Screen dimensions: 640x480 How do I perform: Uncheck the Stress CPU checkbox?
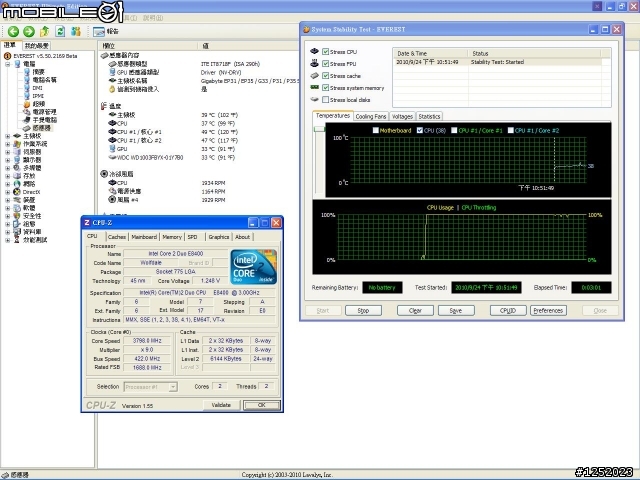point(325,51)
